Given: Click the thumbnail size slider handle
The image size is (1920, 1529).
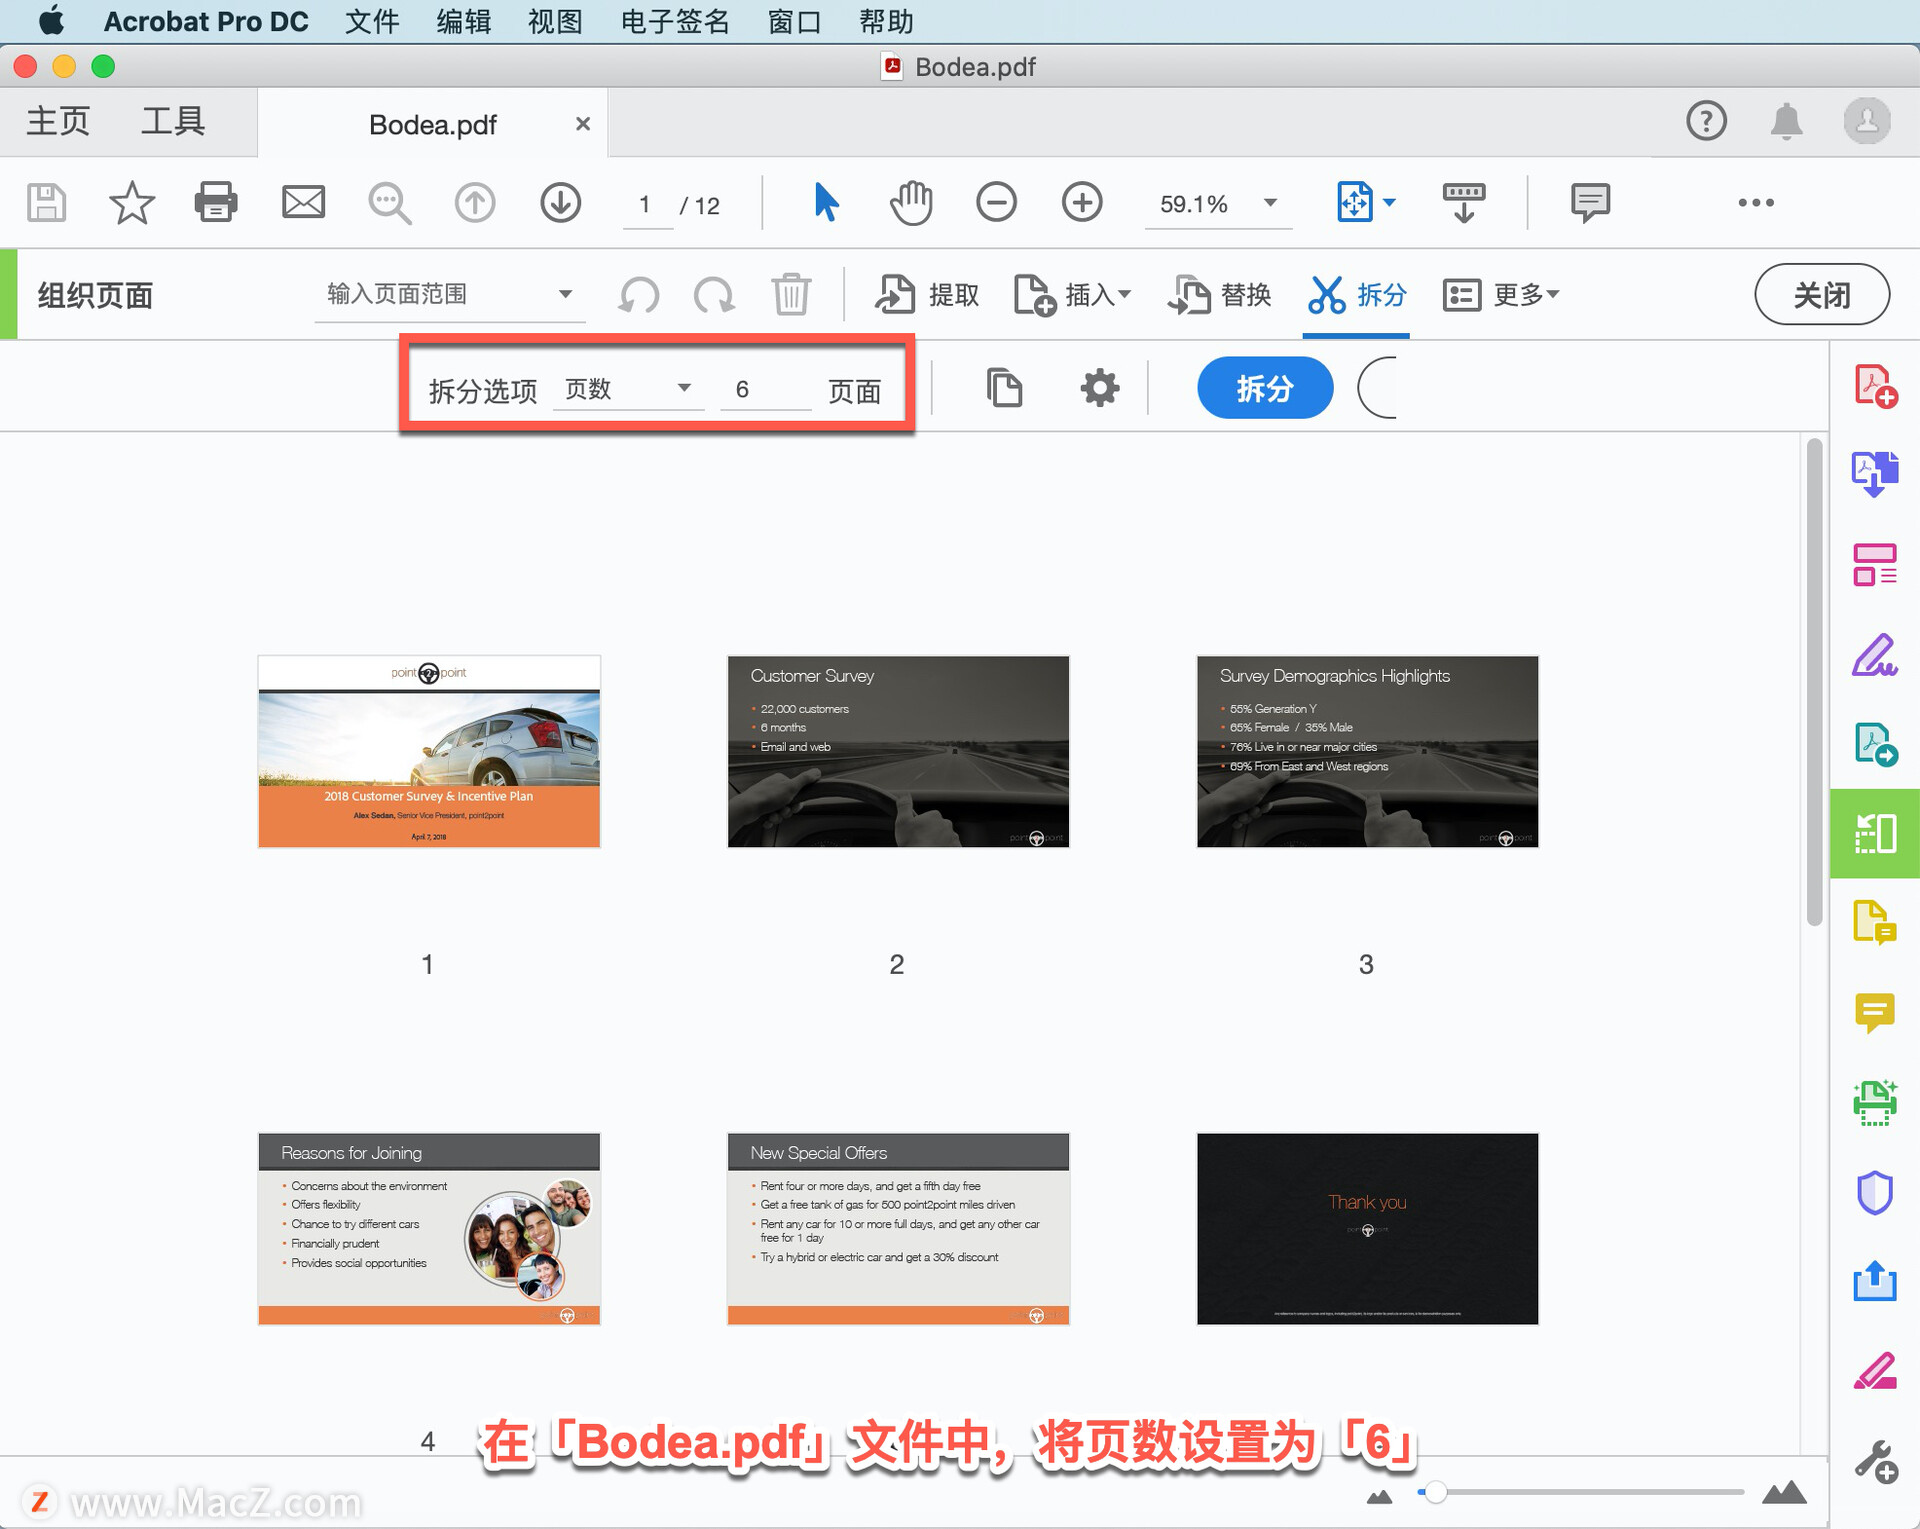Looking at the screenshot, I should 1435,1492.
